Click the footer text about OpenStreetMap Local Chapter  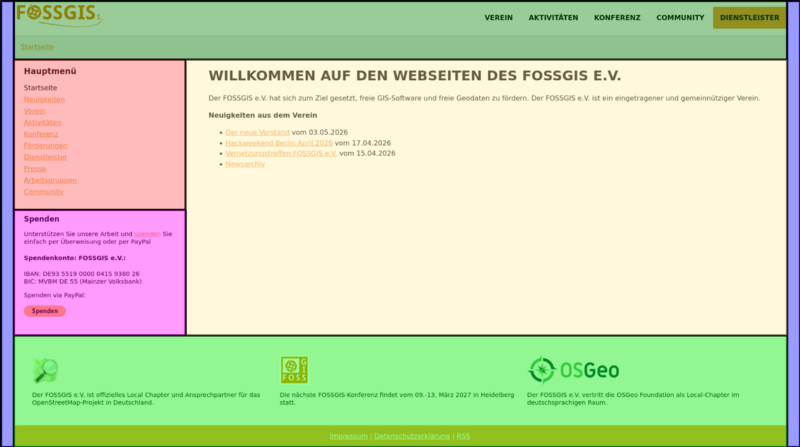coord(146,399)
